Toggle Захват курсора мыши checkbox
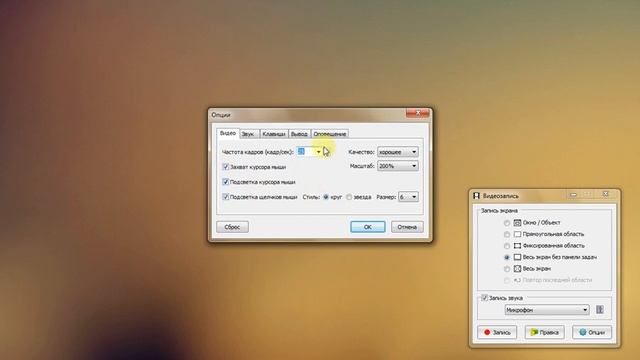This screenshot has height=360, width=640. 225,167
